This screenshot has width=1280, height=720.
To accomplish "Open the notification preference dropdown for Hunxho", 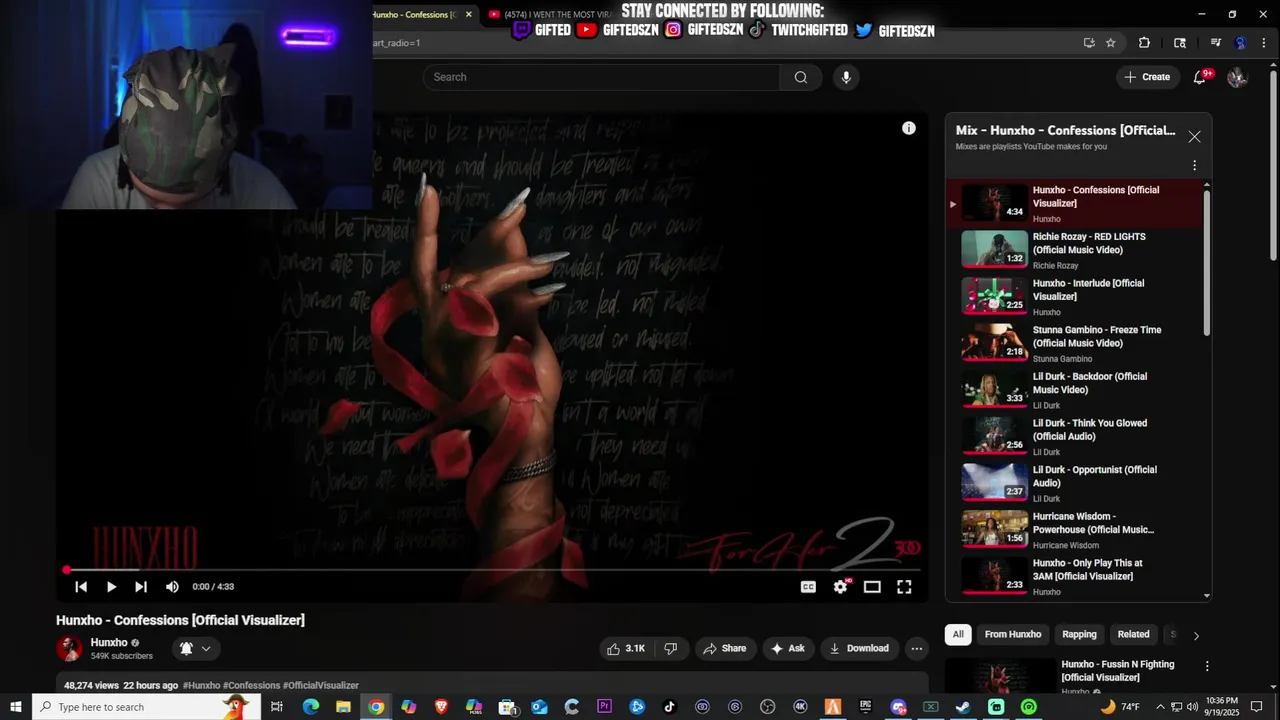I will pos(196,648).
